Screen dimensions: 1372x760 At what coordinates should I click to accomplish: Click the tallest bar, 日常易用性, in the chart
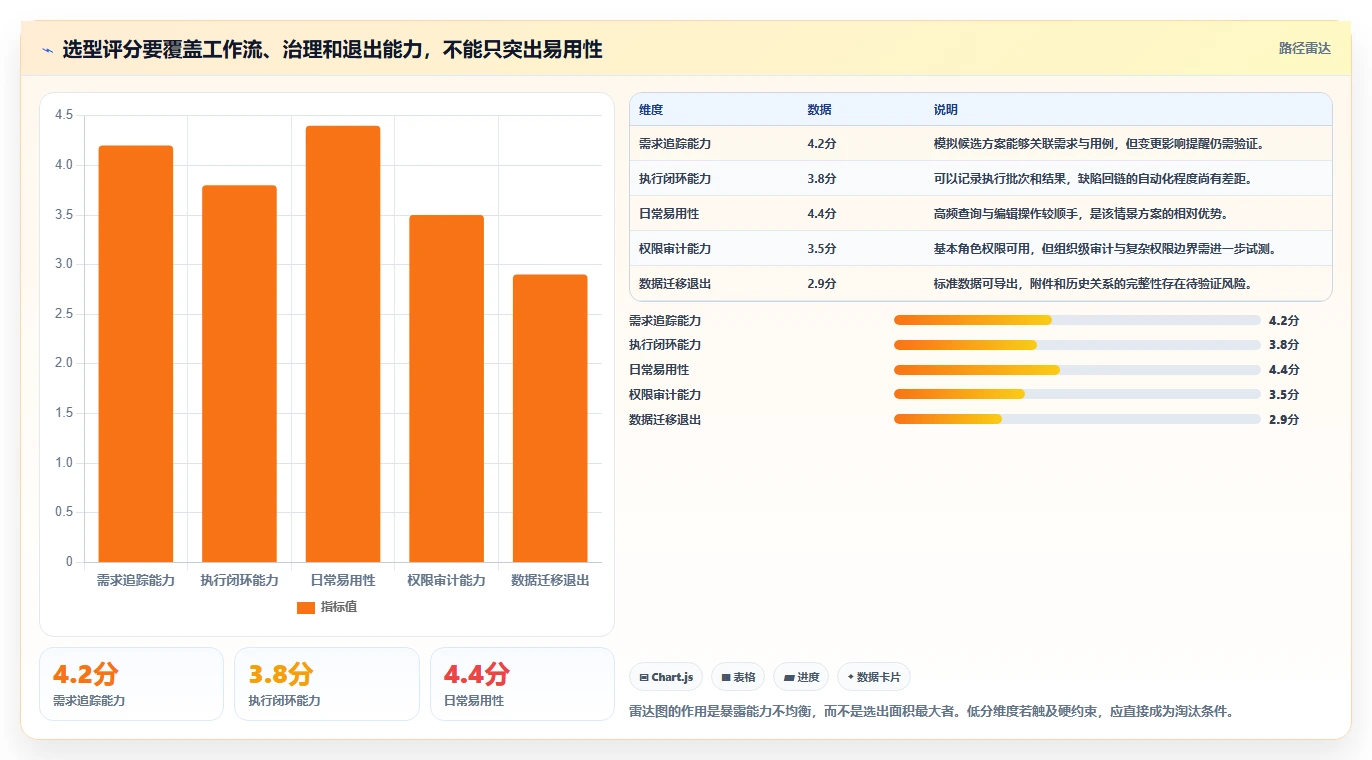click(x=343, y=344)
